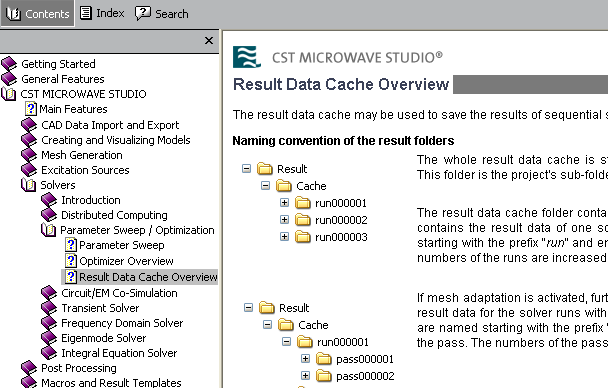Click the Macros and Result Templates book icon
This screenshot has height=388, width=608.
[29, 383]
